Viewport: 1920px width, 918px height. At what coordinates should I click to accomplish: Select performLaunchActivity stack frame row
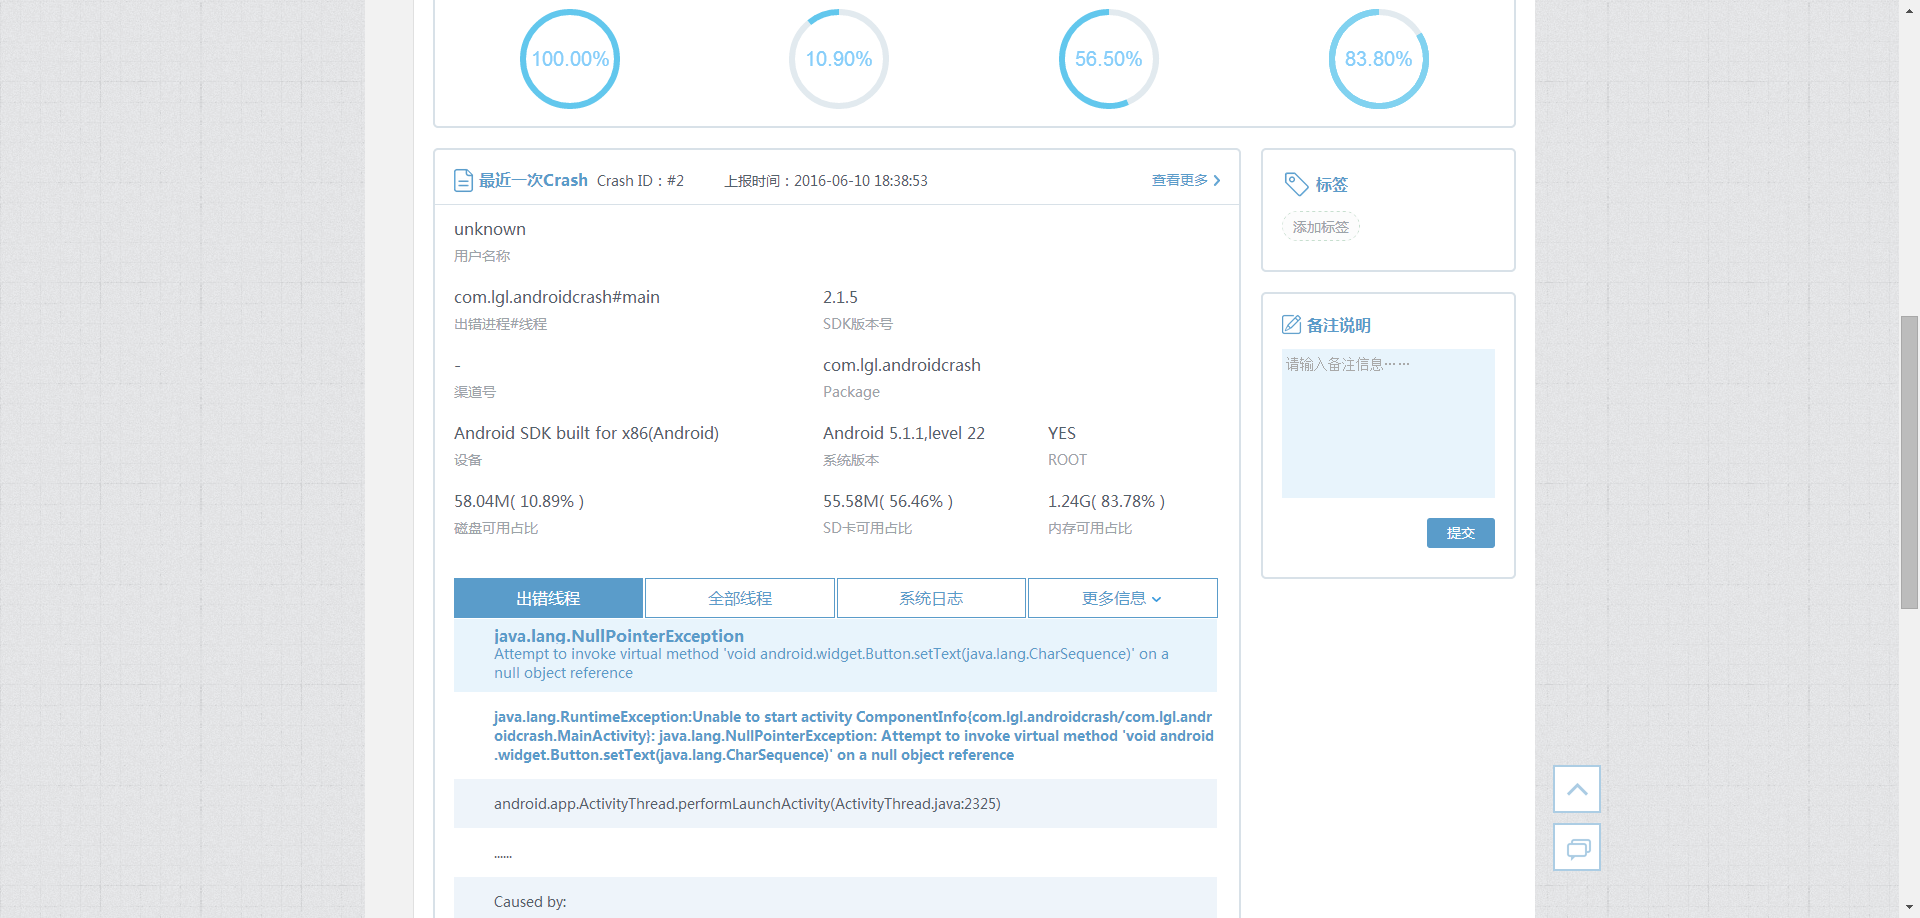(835, 804)
